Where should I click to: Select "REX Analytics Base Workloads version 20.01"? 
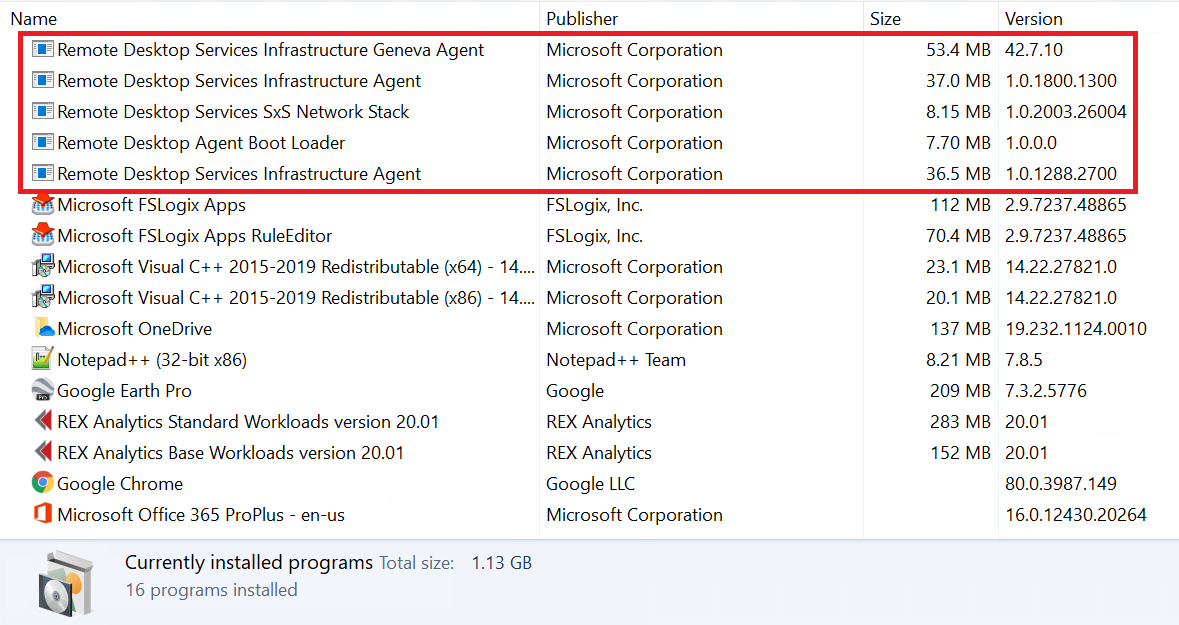click(231, 452)
